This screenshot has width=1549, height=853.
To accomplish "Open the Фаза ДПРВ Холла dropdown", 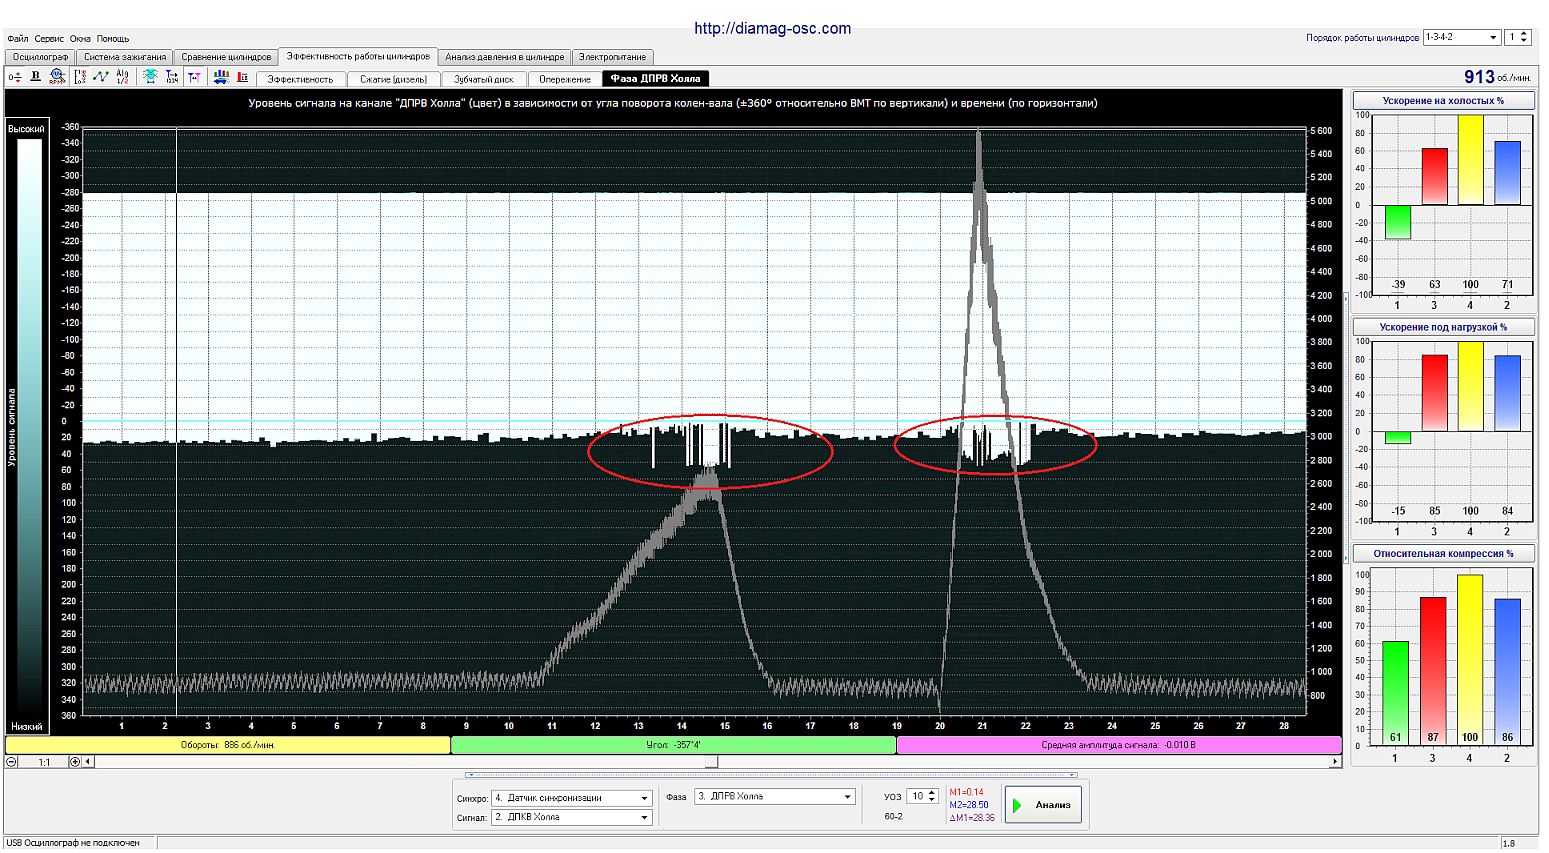I will (x=775, y=797).
